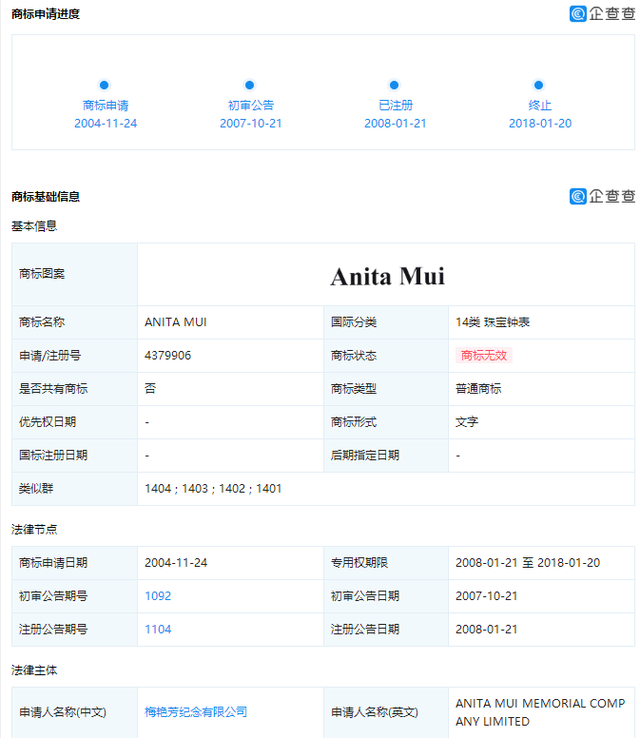640x738 pixels.
Task: Click the 基本信息 subheading
Action: [34, 226]
